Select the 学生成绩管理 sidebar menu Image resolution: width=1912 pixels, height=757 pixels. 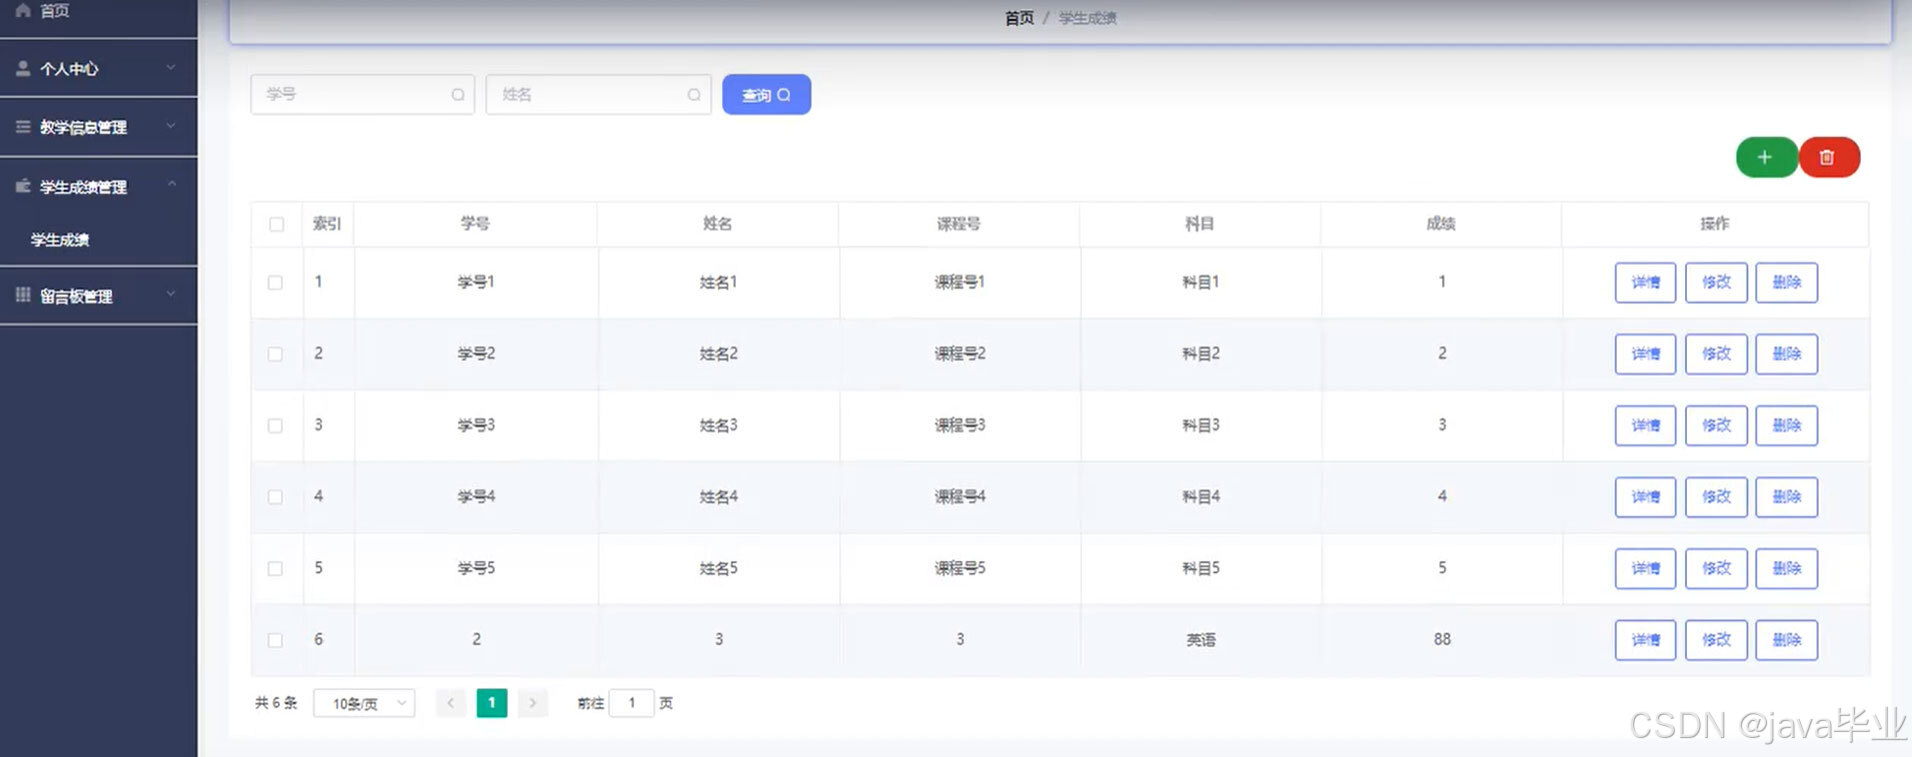tap(98, 186)
